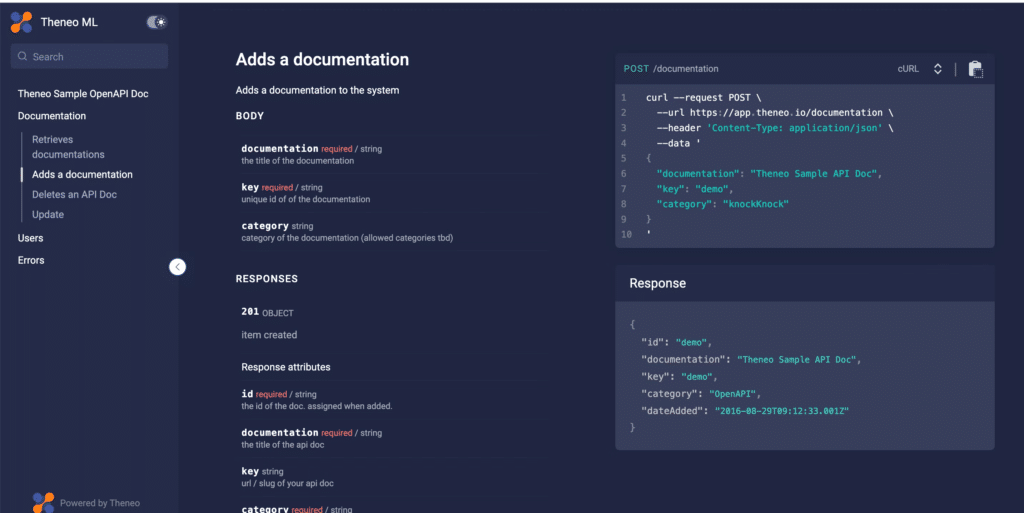The width and height of the screenshot is (1024, 513).
Task: Open Deletes an API Doc item
Action: 74,194
